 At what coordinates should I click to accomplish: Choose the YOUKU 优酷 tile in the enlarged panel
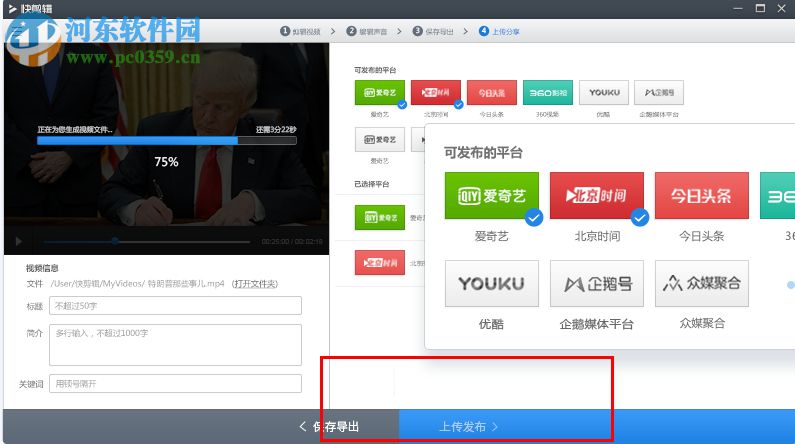[x=491, y=283]
